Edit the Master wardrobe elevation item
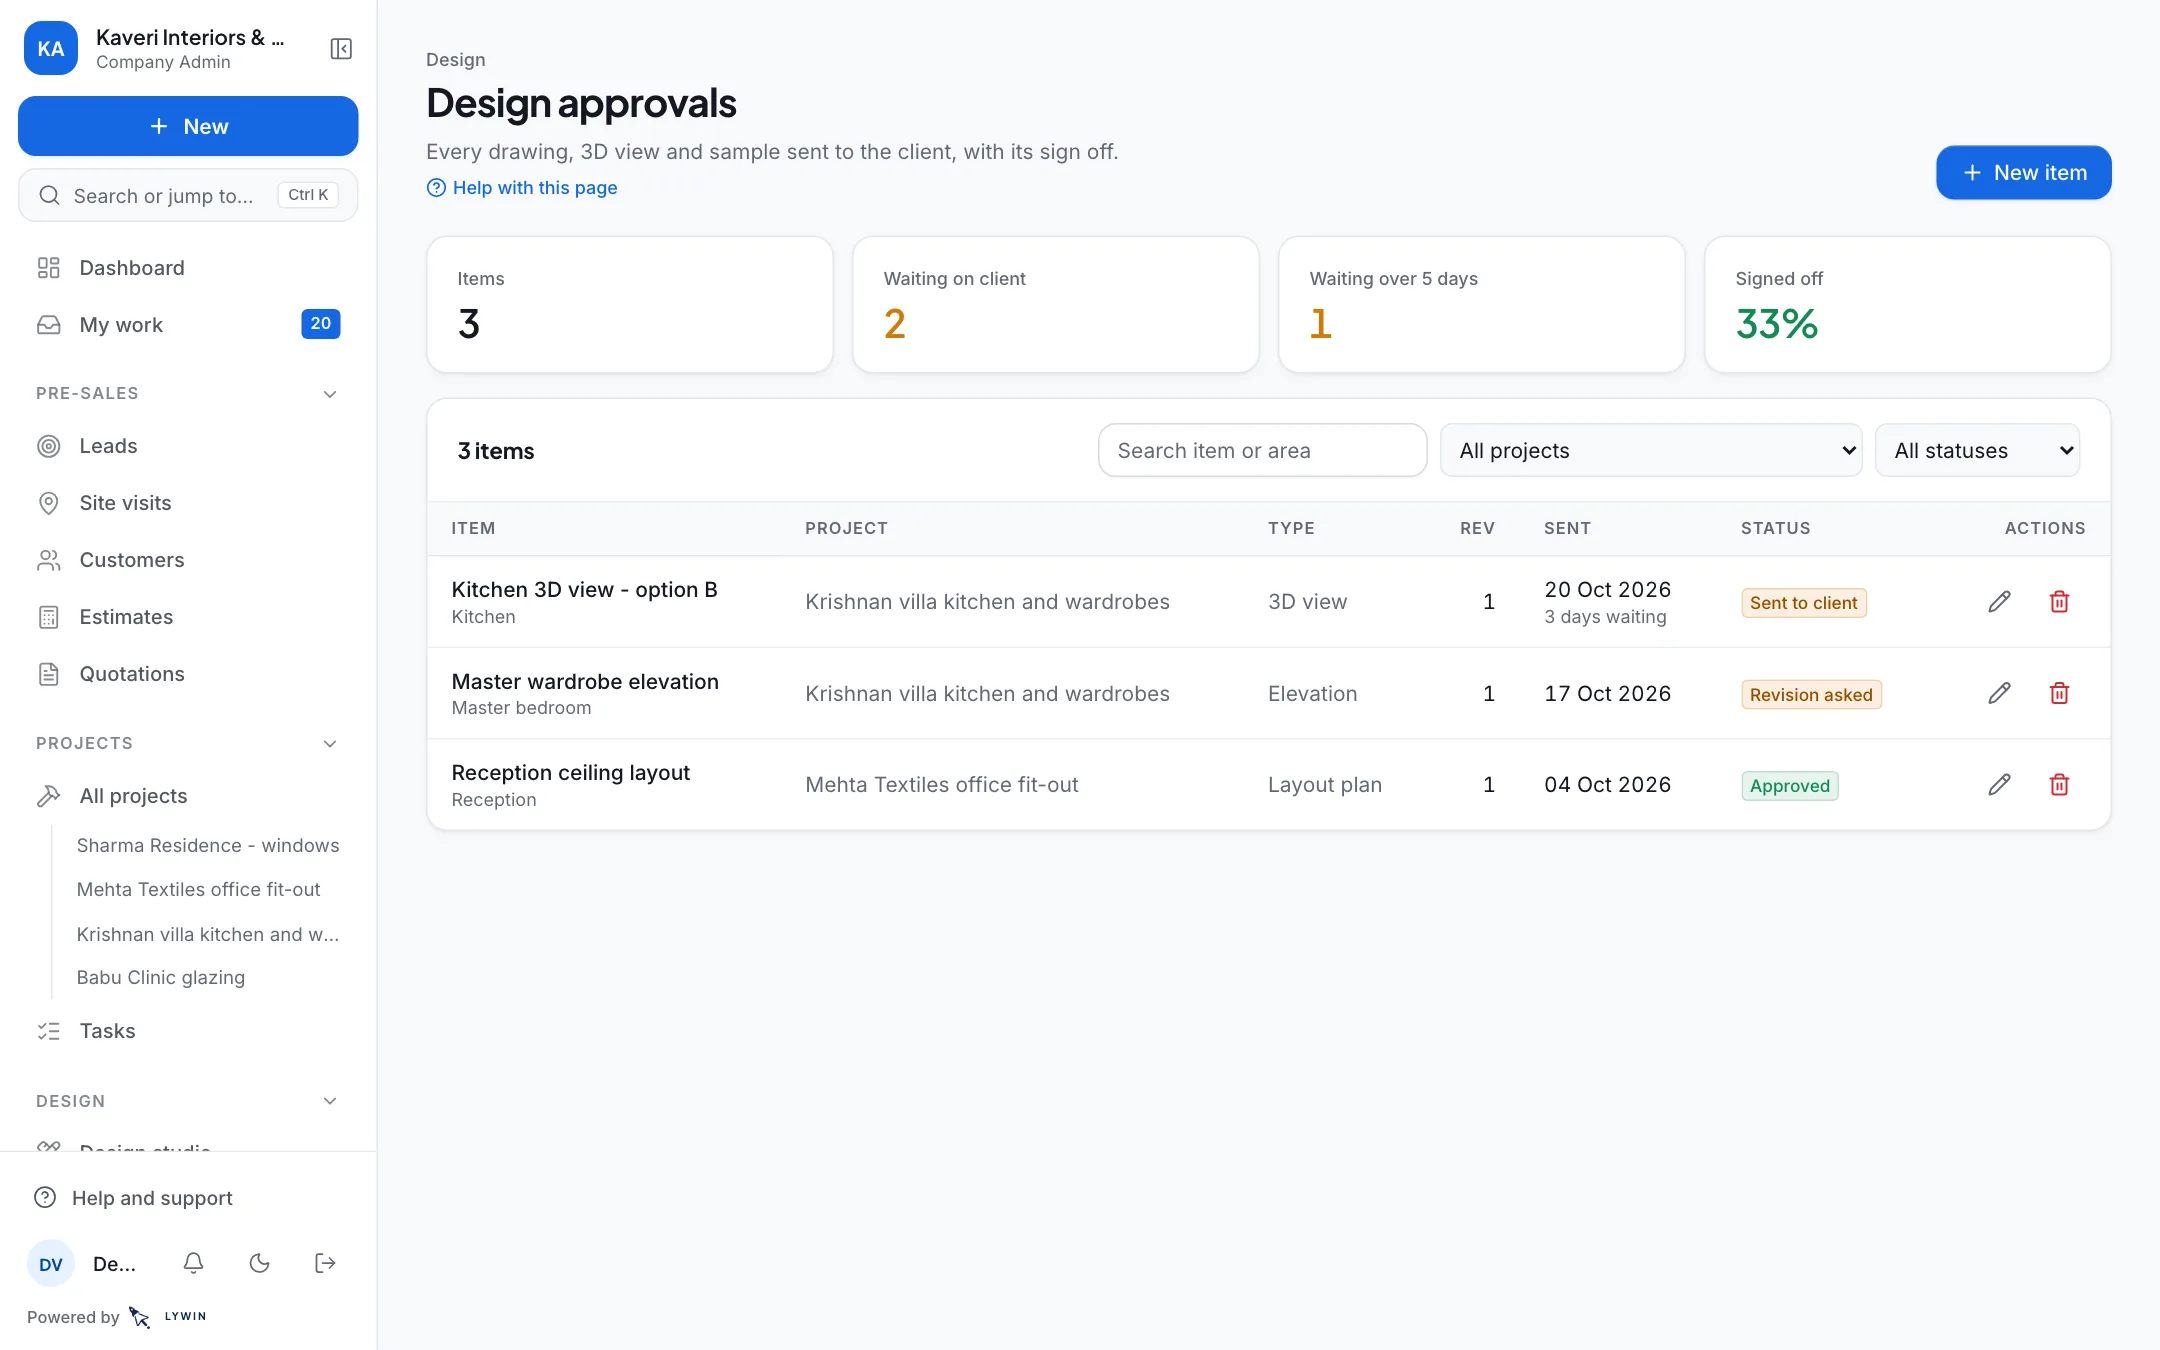This screenshot has width=2160, height=1350. [x=1999, y=693]
